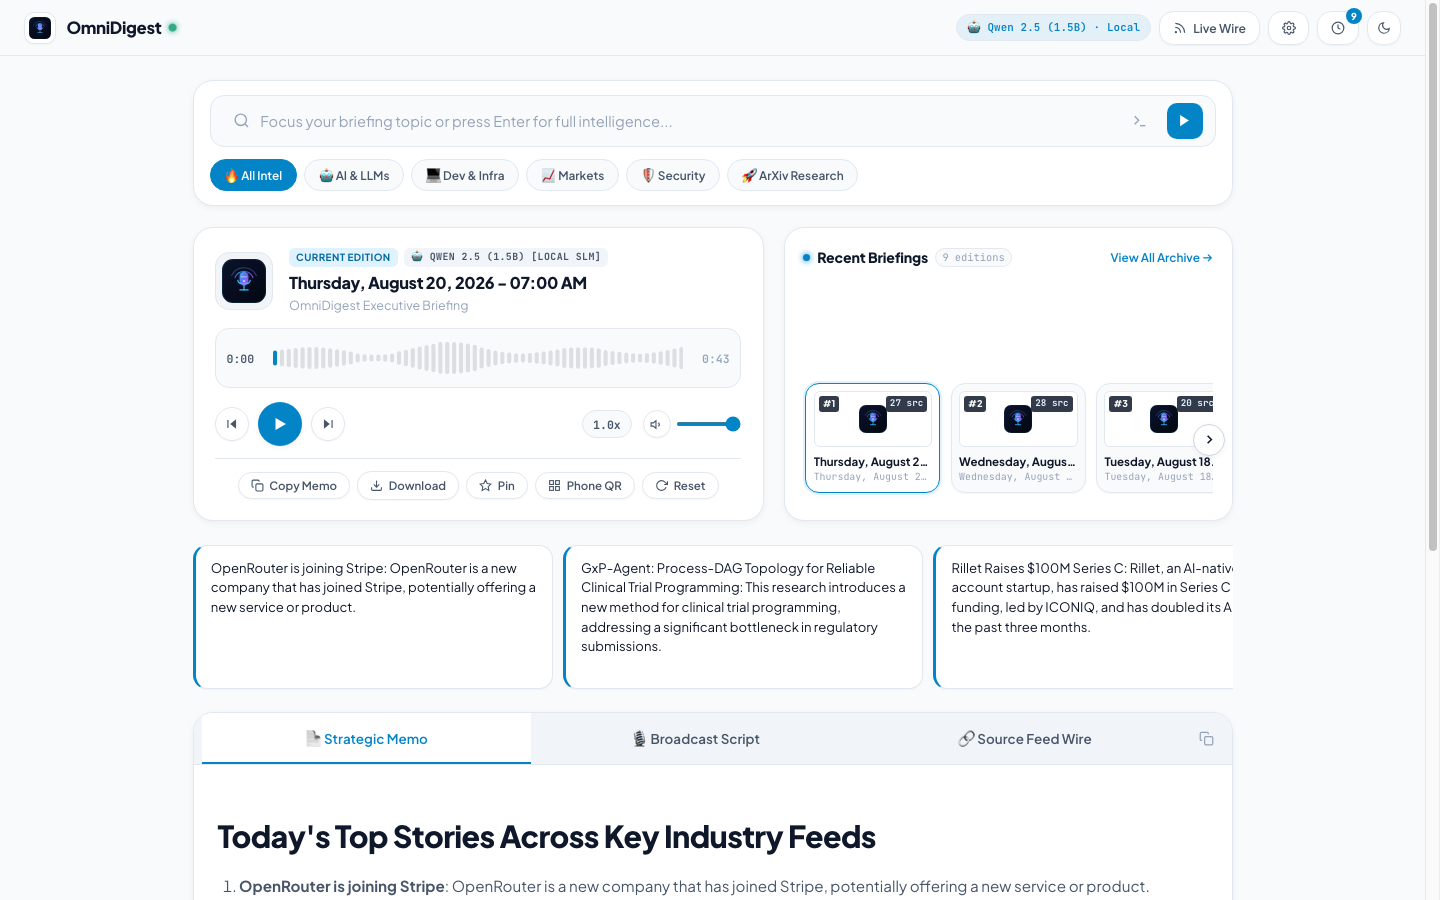
Task: Toggle dark mode with the moon icon
Action: (1384, 28)
